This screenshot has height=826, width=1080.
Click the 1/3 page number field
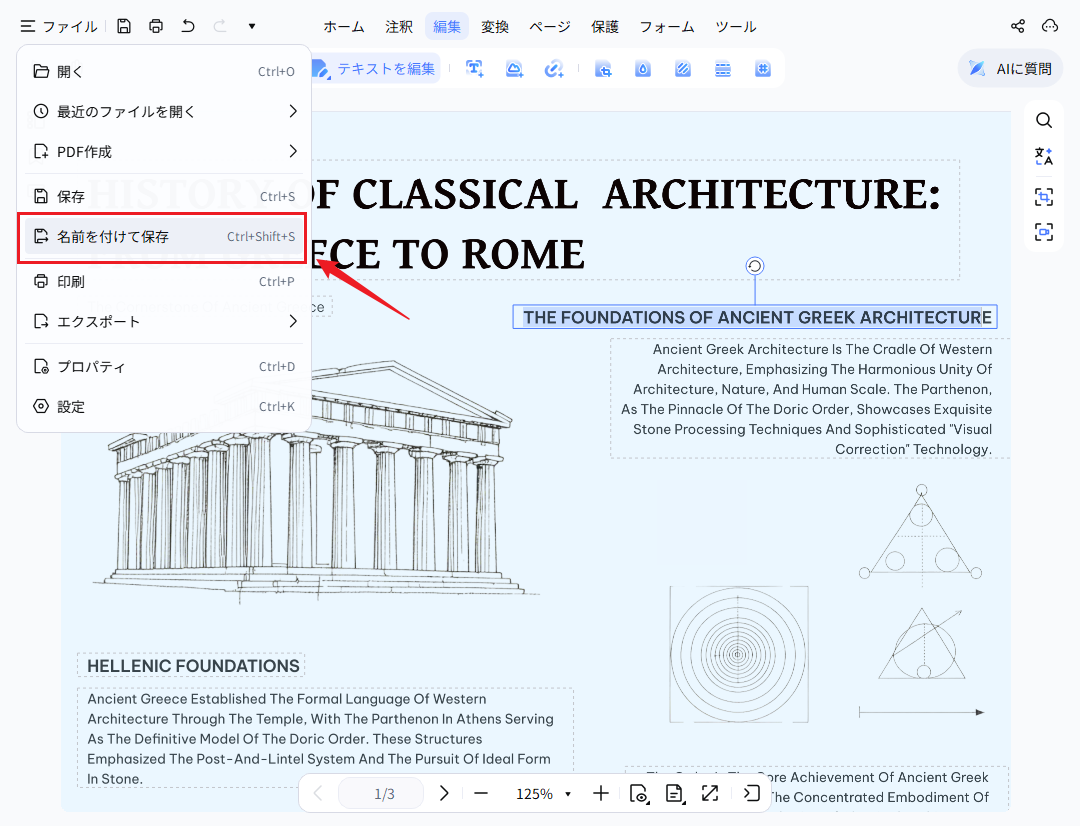point(381,794)
